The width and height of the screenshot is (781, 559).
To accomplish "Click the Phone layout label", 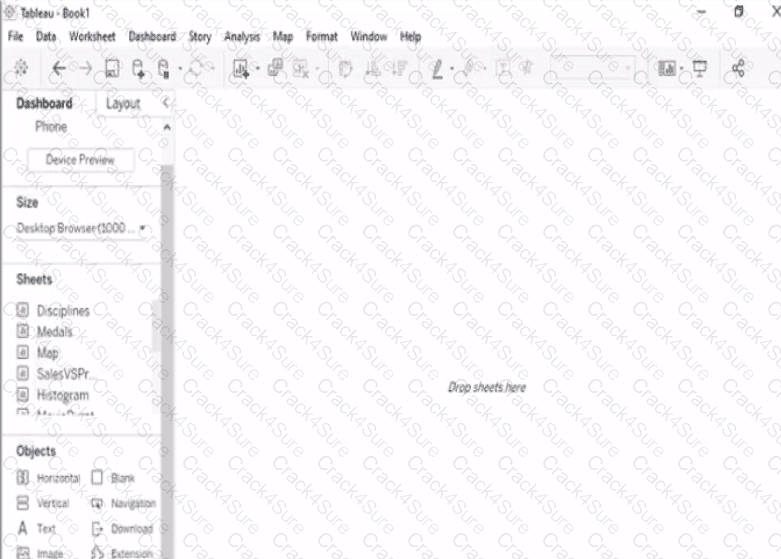I will [x=51, y=127].
